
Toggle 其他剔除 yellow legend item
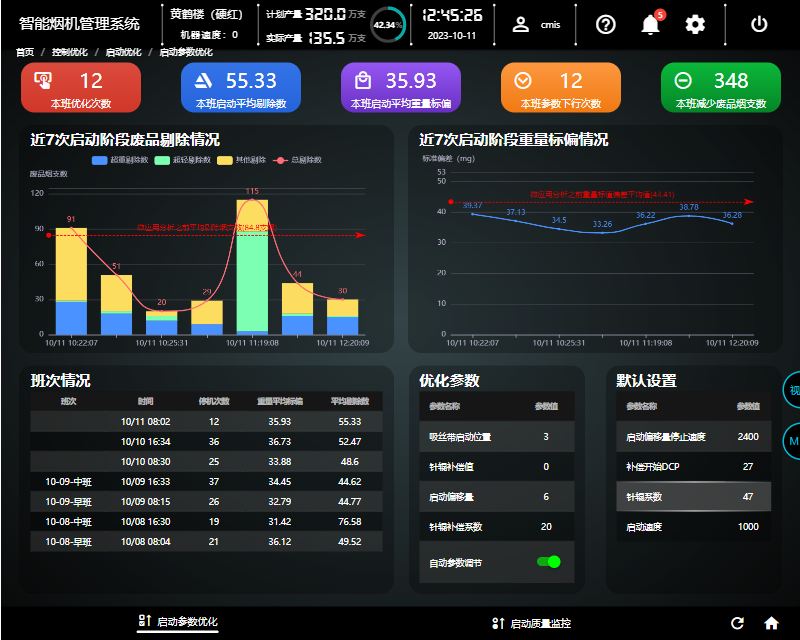pyautogui.click(x=241, y=160)
